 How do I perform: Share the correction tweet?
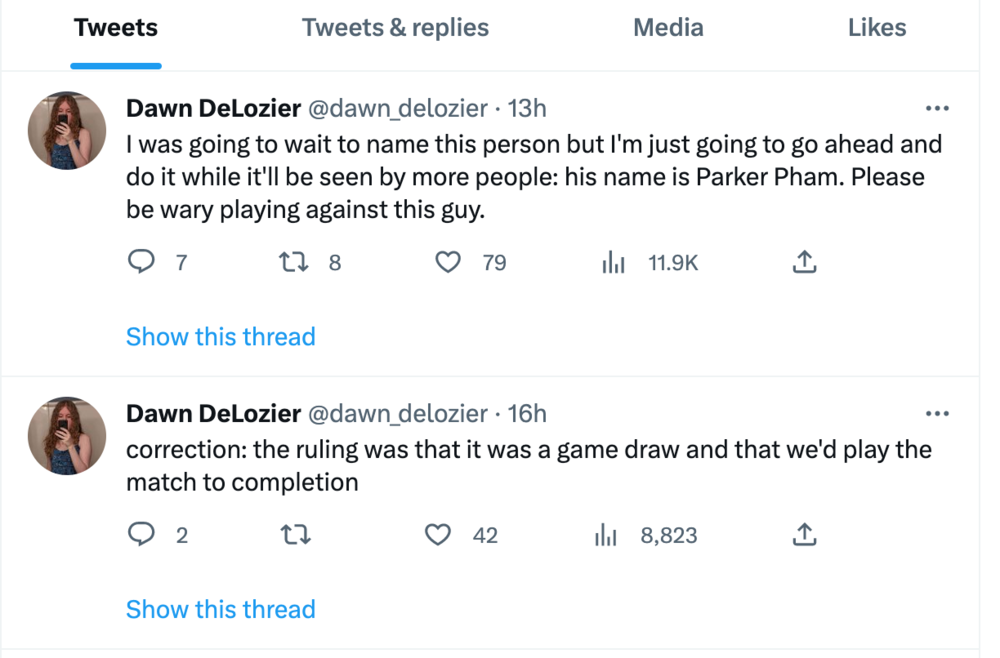(804, 535)
